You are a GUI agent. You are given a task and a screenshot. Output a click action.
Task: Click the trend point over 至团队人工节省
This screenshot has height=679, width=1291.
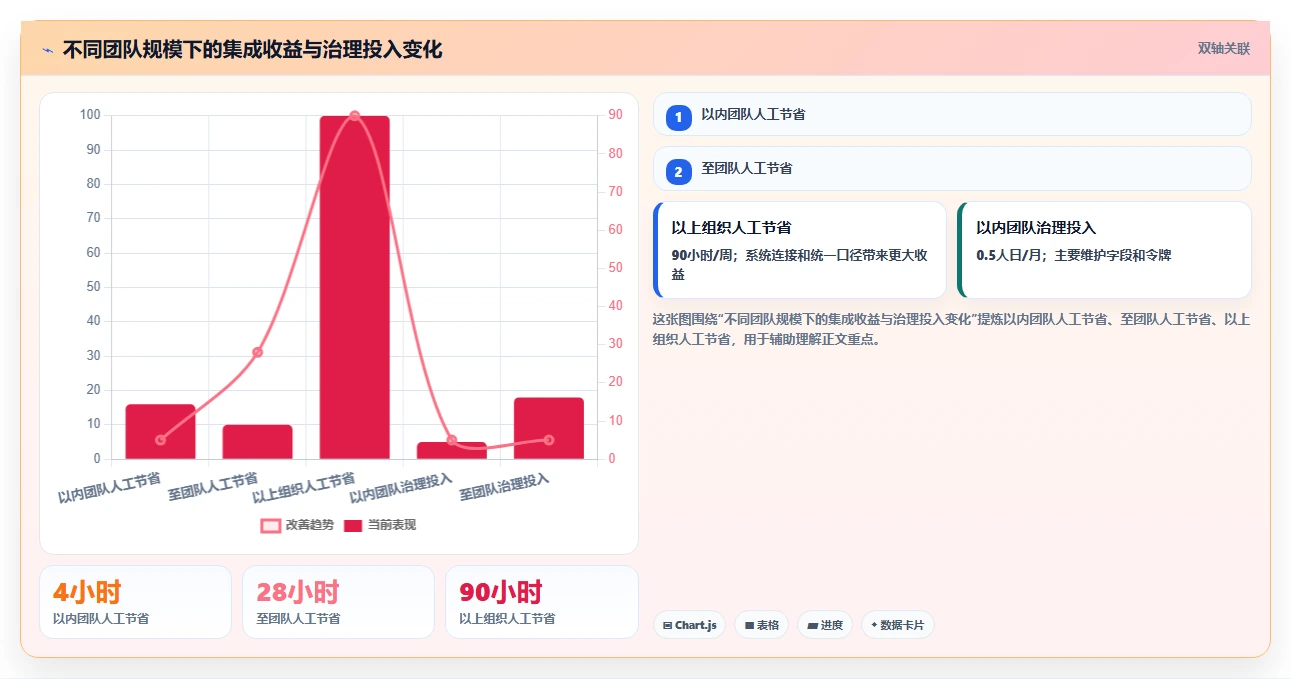click(257, 352)
